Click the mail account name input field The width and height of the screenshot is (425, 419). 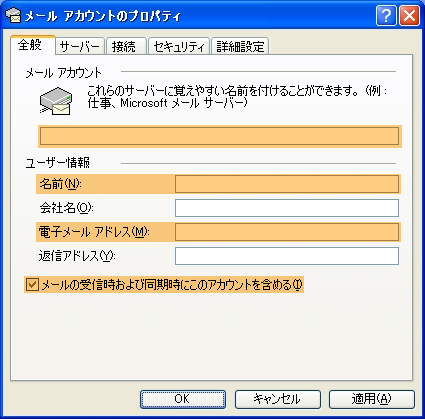click(220, 136)
